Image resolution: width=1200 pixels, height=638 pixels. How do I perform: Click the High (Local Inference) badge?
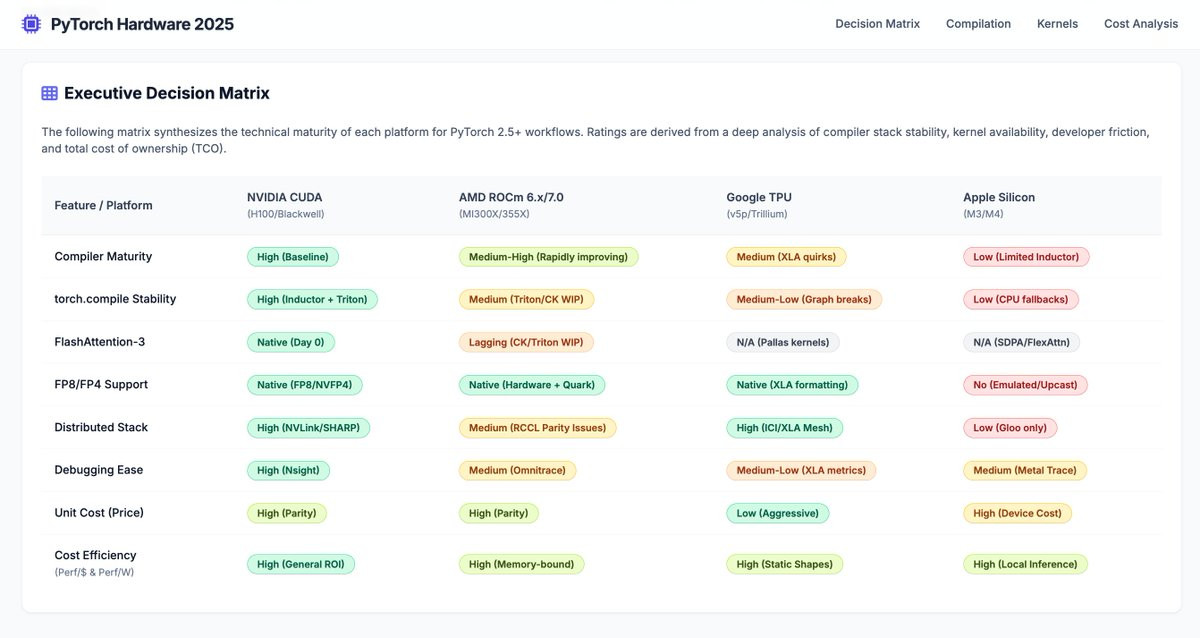(1025, 564)
